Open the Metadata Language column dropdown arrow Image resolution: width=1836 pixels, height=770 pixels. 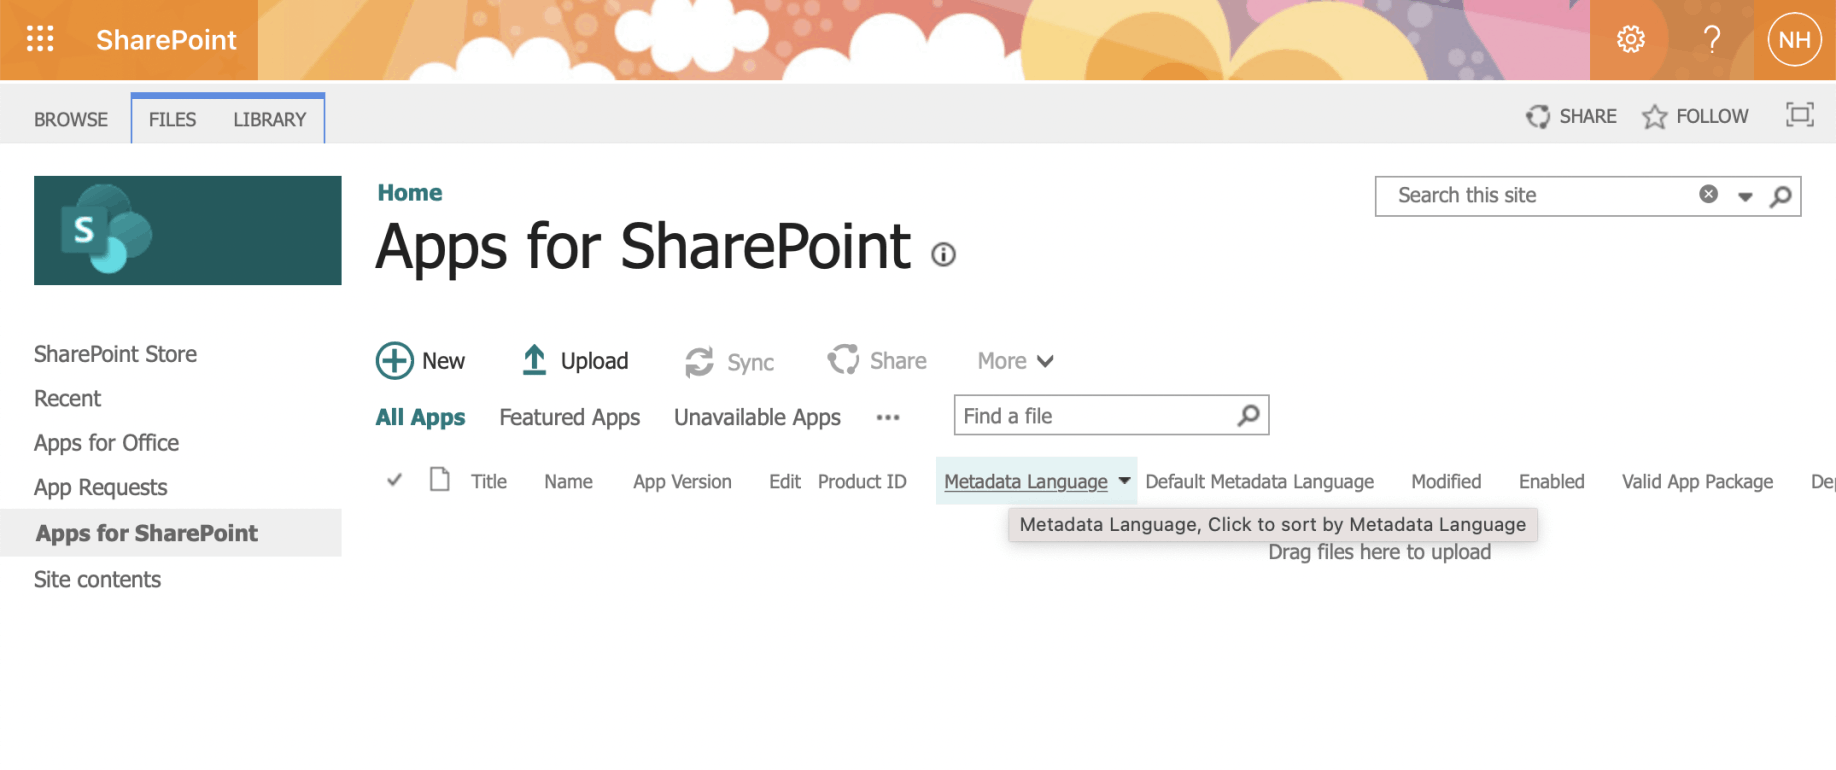coord(1124,481)
